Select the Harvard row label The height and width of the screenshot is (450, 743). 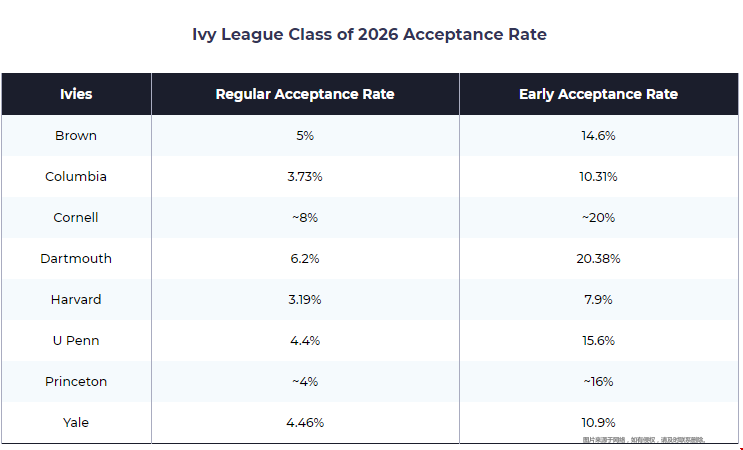click(76, 299)
